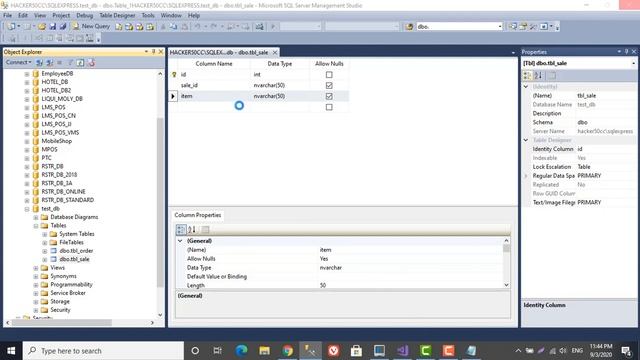Viewport: 640px width, 360px height.
Task: Select the RSTR_DB_ONLINE database
Action: 63,191
